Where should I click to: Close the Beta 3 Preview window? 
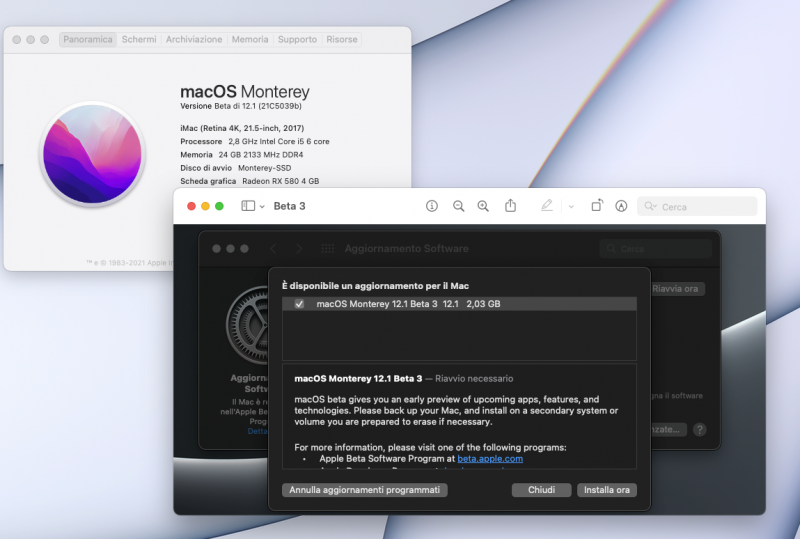[191, 206]
